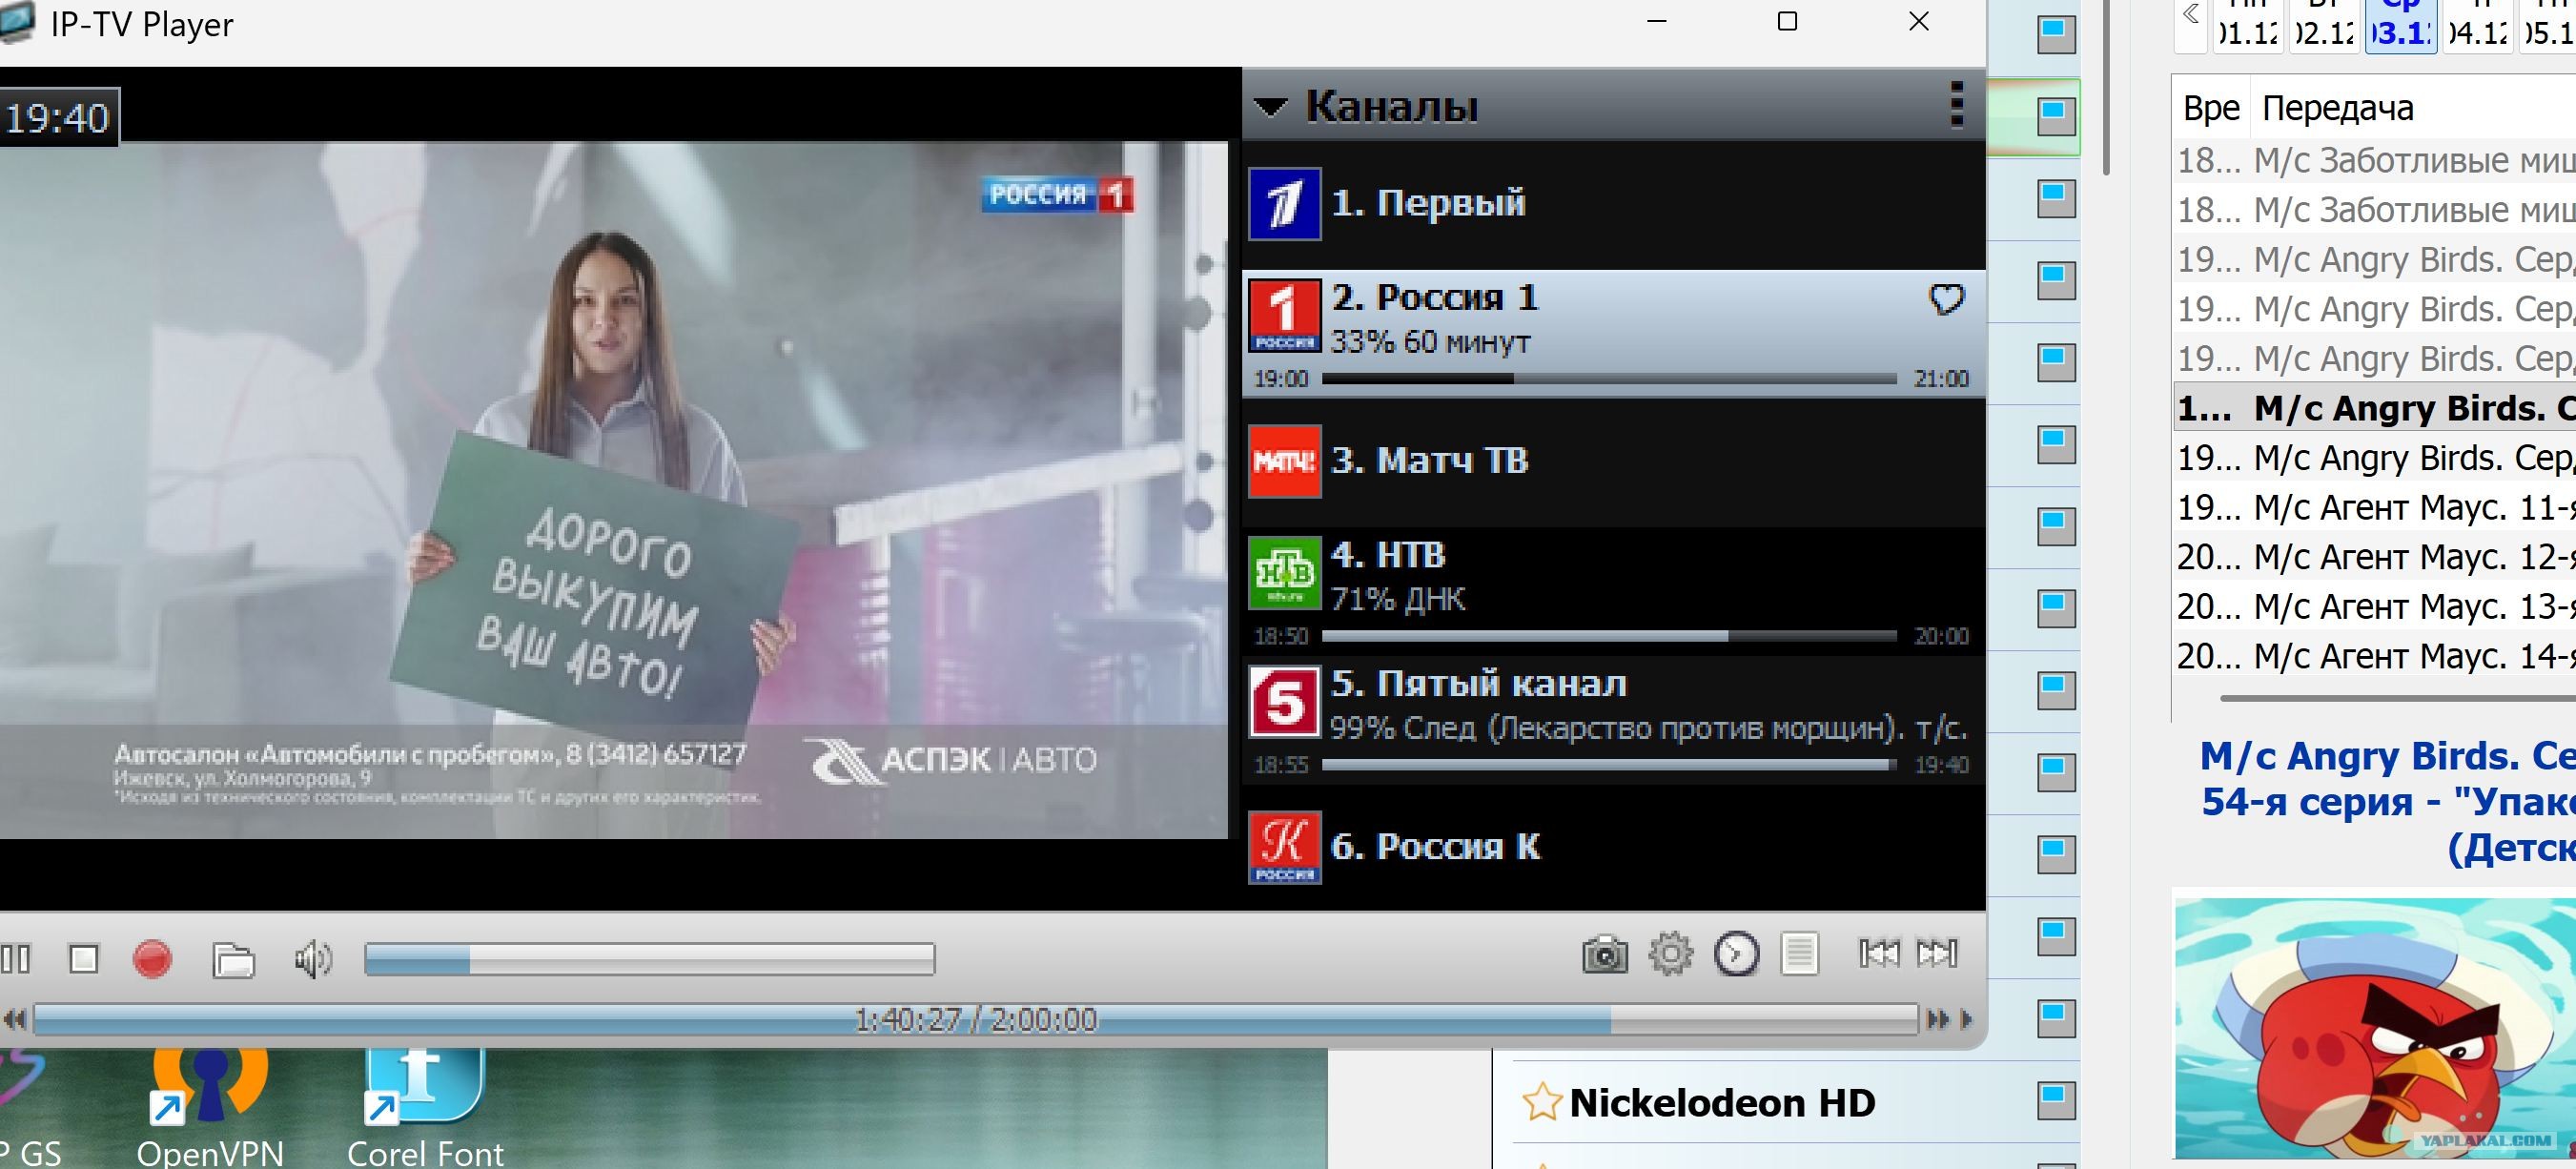Click the 19:40 clock overlay on video

[x=58, y=118]
